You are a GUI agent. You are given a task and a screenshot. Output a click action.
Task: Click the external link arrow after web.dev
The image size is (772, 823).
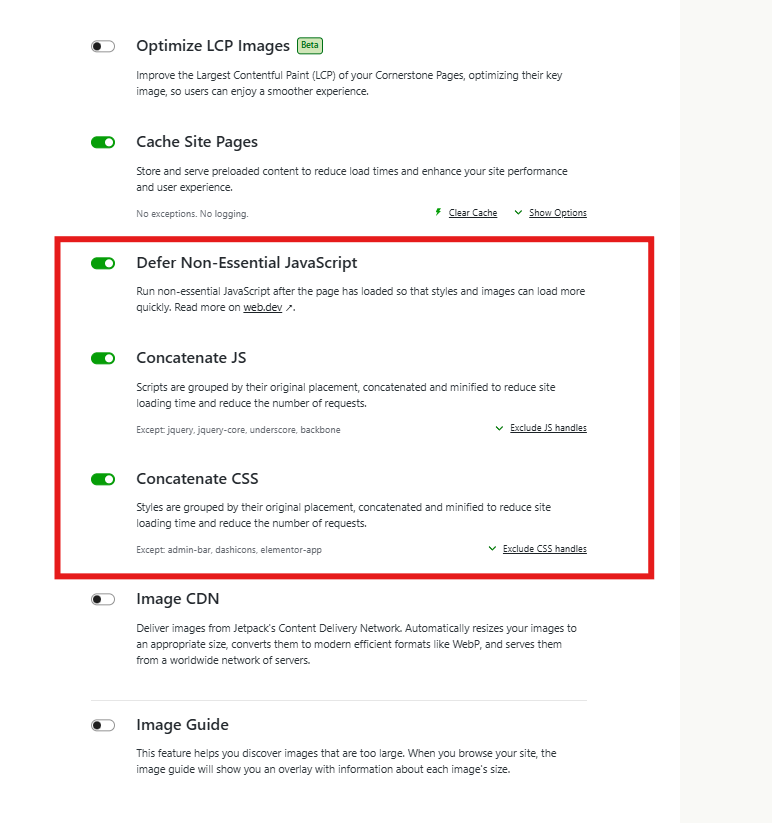tap(290, 308)
